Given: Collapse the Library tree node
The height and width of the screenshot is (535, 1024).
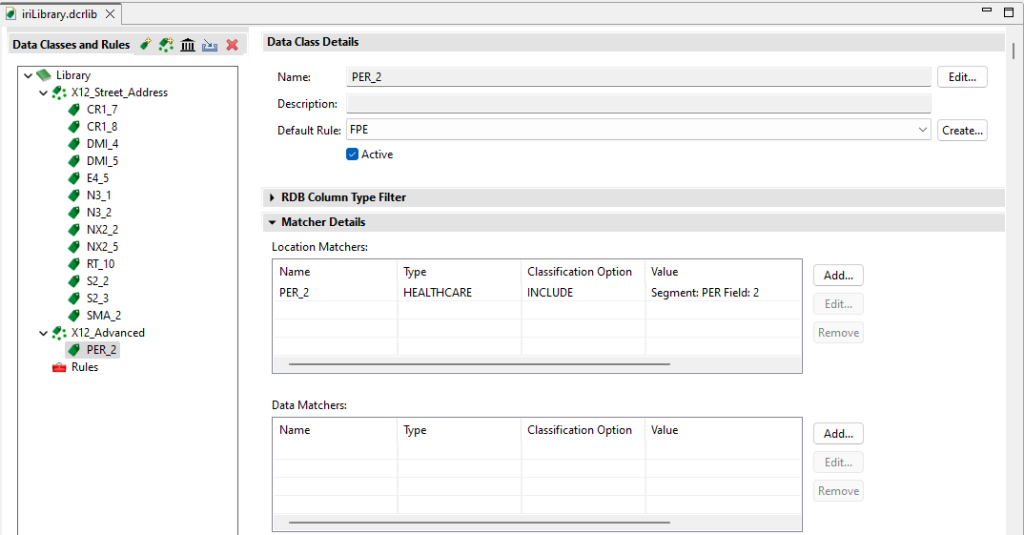Looking at the screenshot, I should [x=28, y=76].
